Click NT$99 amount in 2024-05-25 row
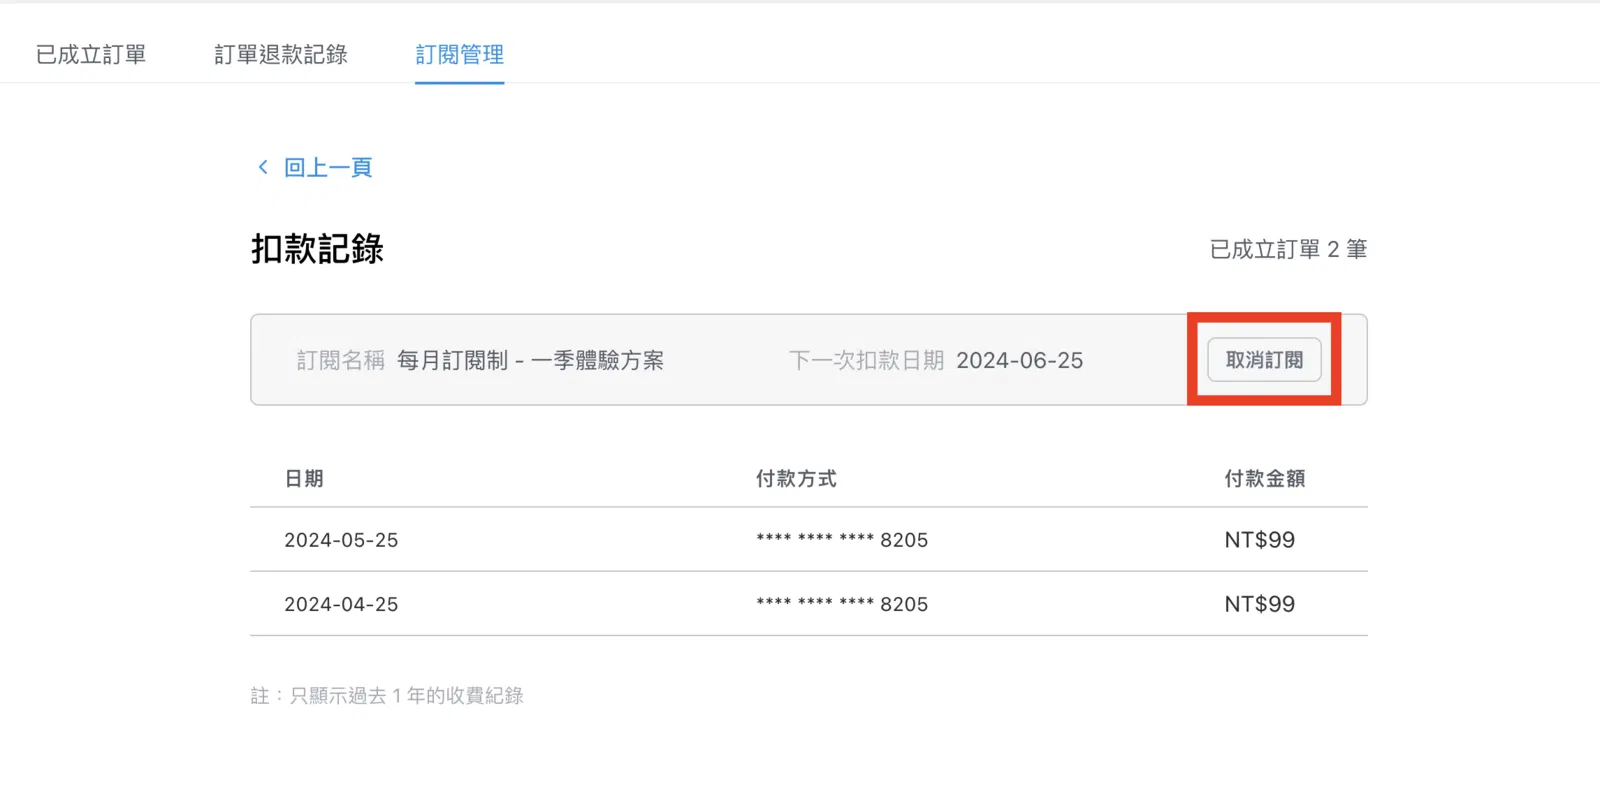Image resolution: width=1600 pixels, height=810 pixels. (x=1260, y=540)
